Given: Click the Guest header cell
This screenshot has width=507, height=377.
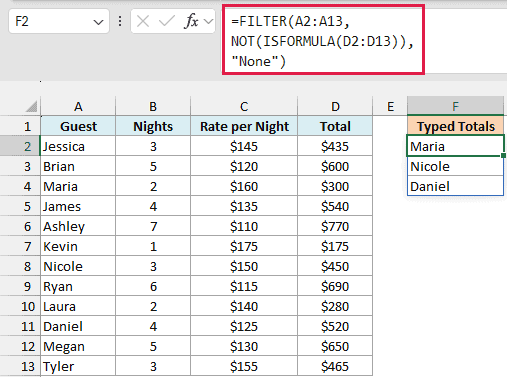Looking at the screenshot, I should pos(78,126).
